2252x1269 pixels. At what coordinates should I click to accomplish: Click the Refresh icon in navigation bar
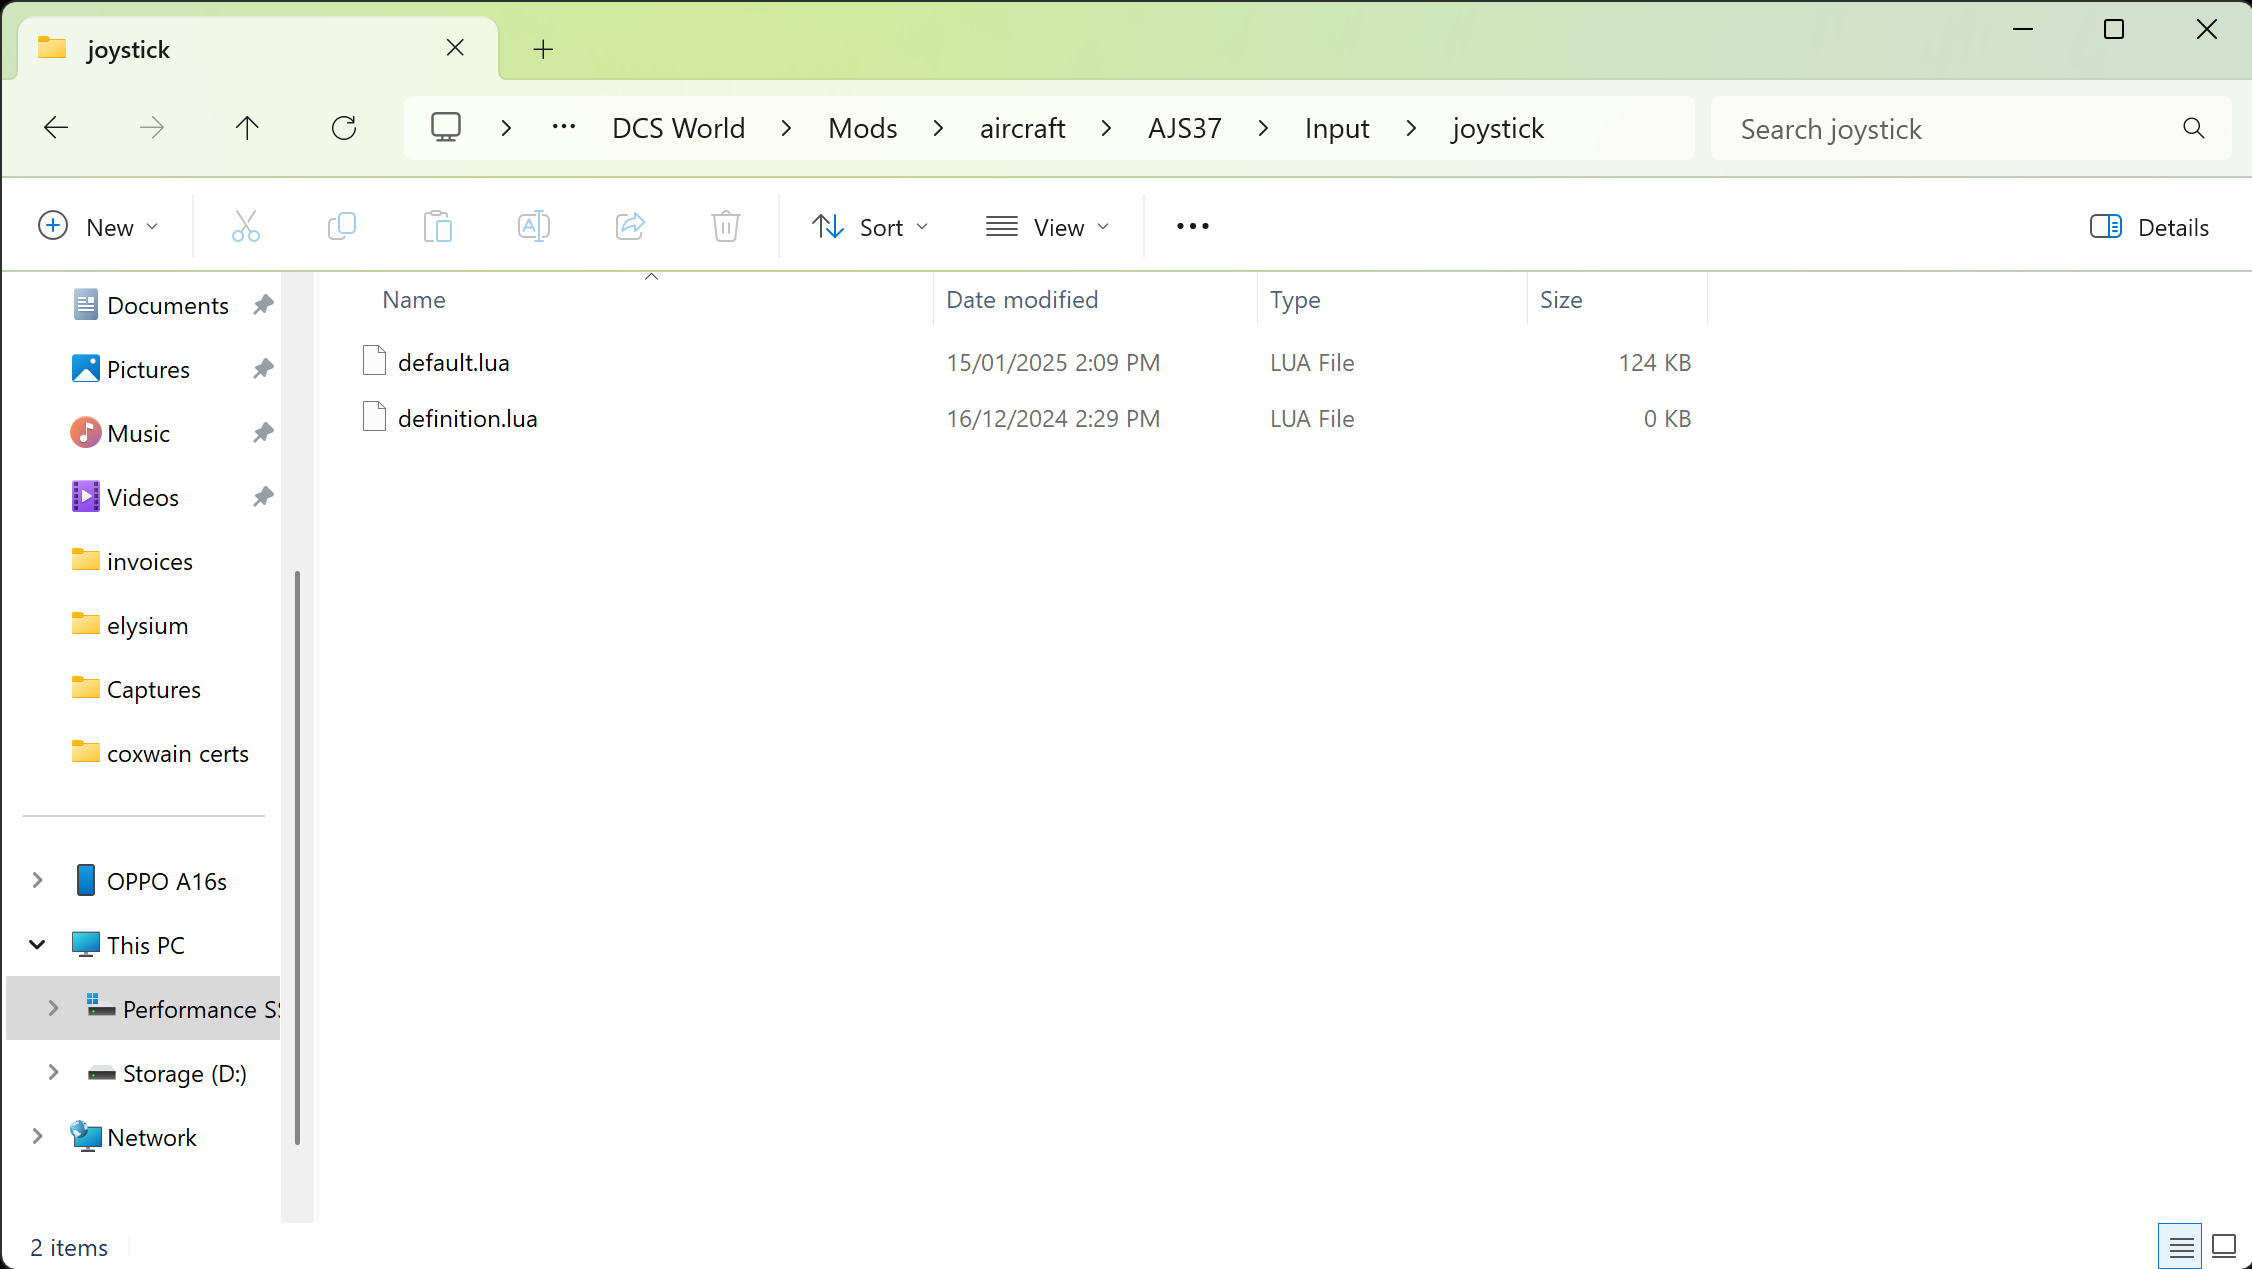pyautogui.click(x=344, y=128)
